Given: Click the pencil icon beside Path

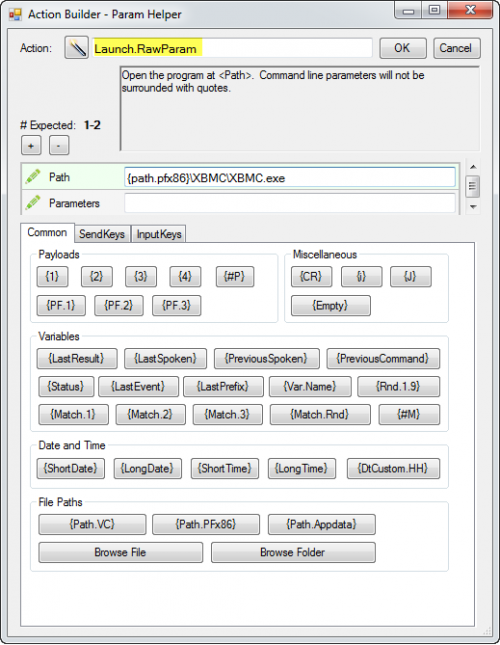Looking at the screenshot, I should pos(33,176).
